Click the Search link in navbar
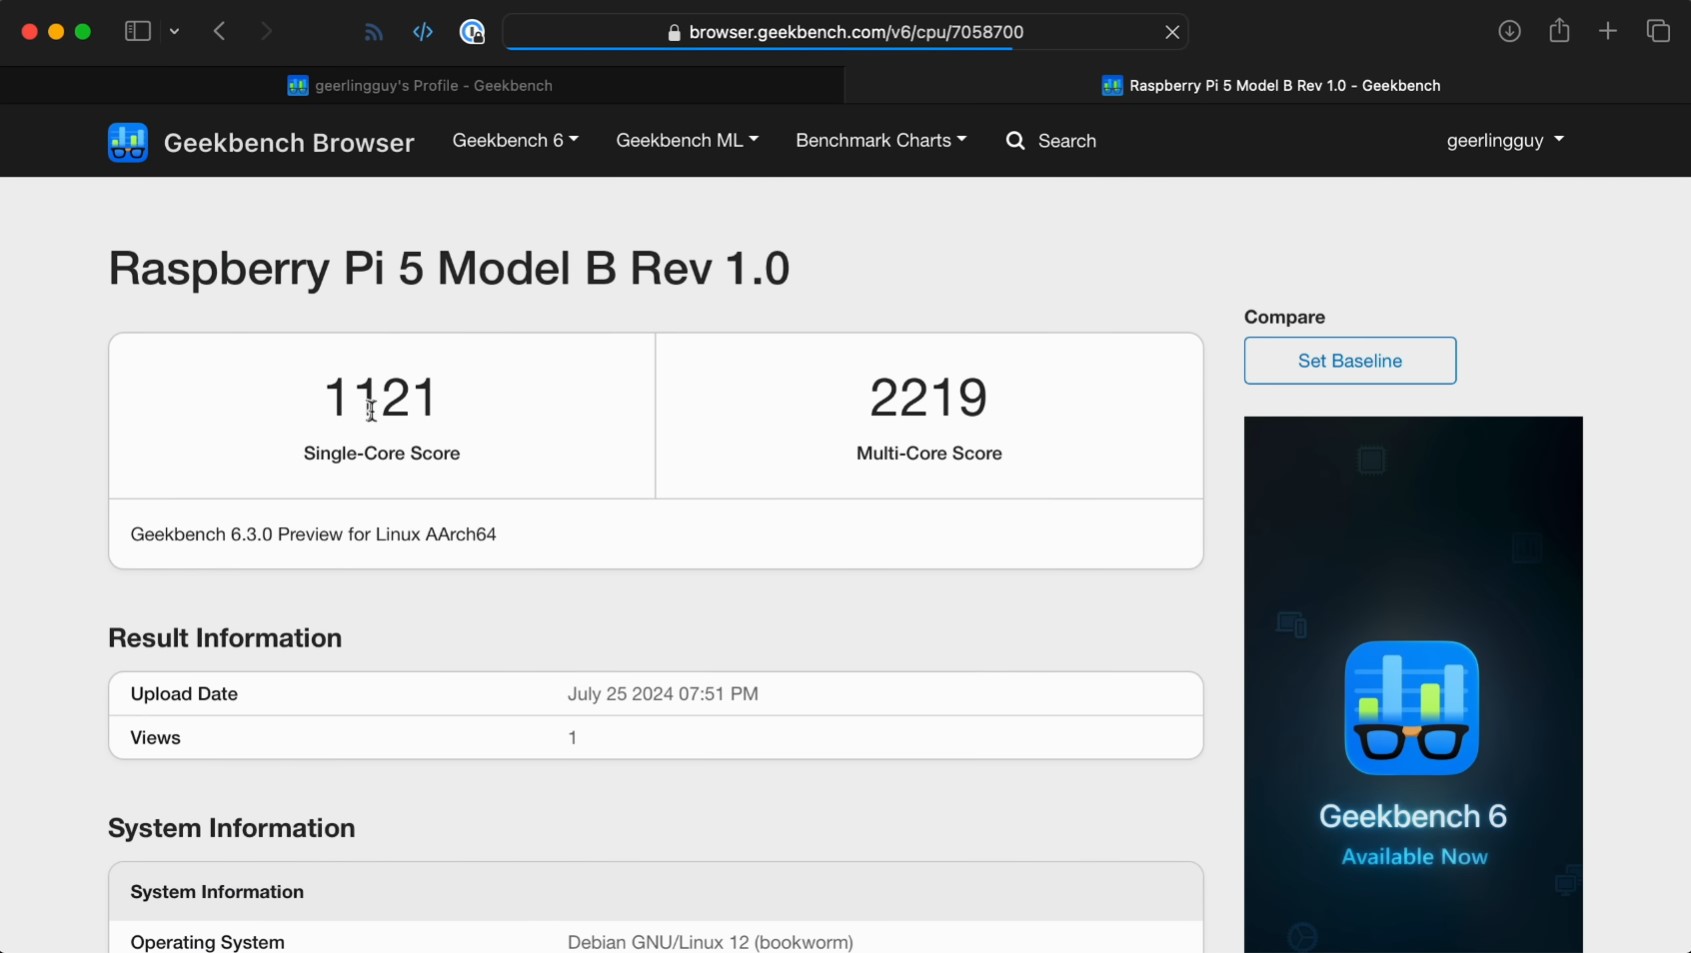 tap(1051, 141)
